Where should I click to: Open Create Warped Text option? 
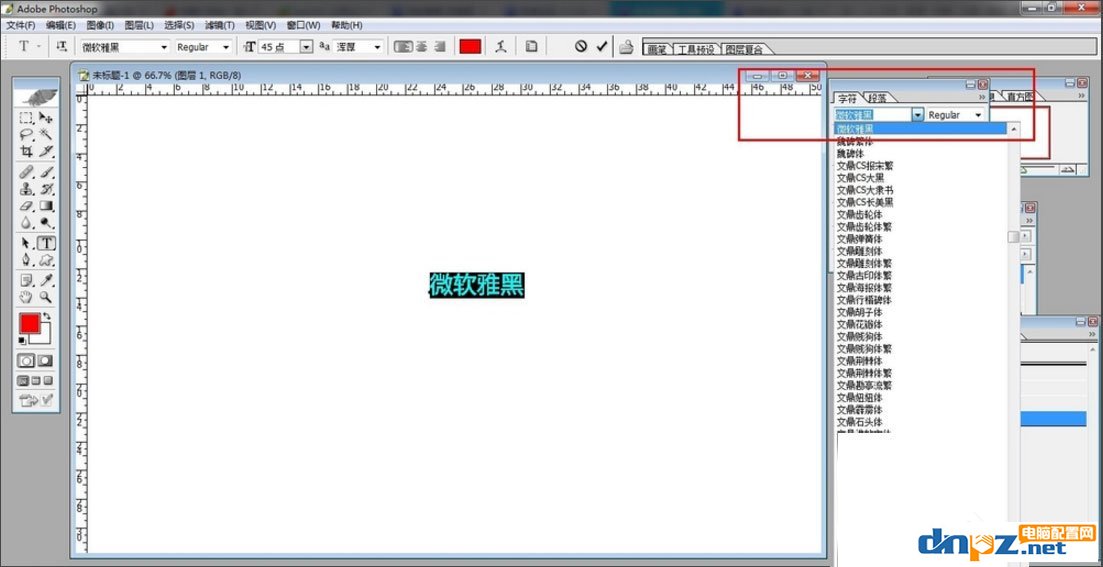[500, 46]
